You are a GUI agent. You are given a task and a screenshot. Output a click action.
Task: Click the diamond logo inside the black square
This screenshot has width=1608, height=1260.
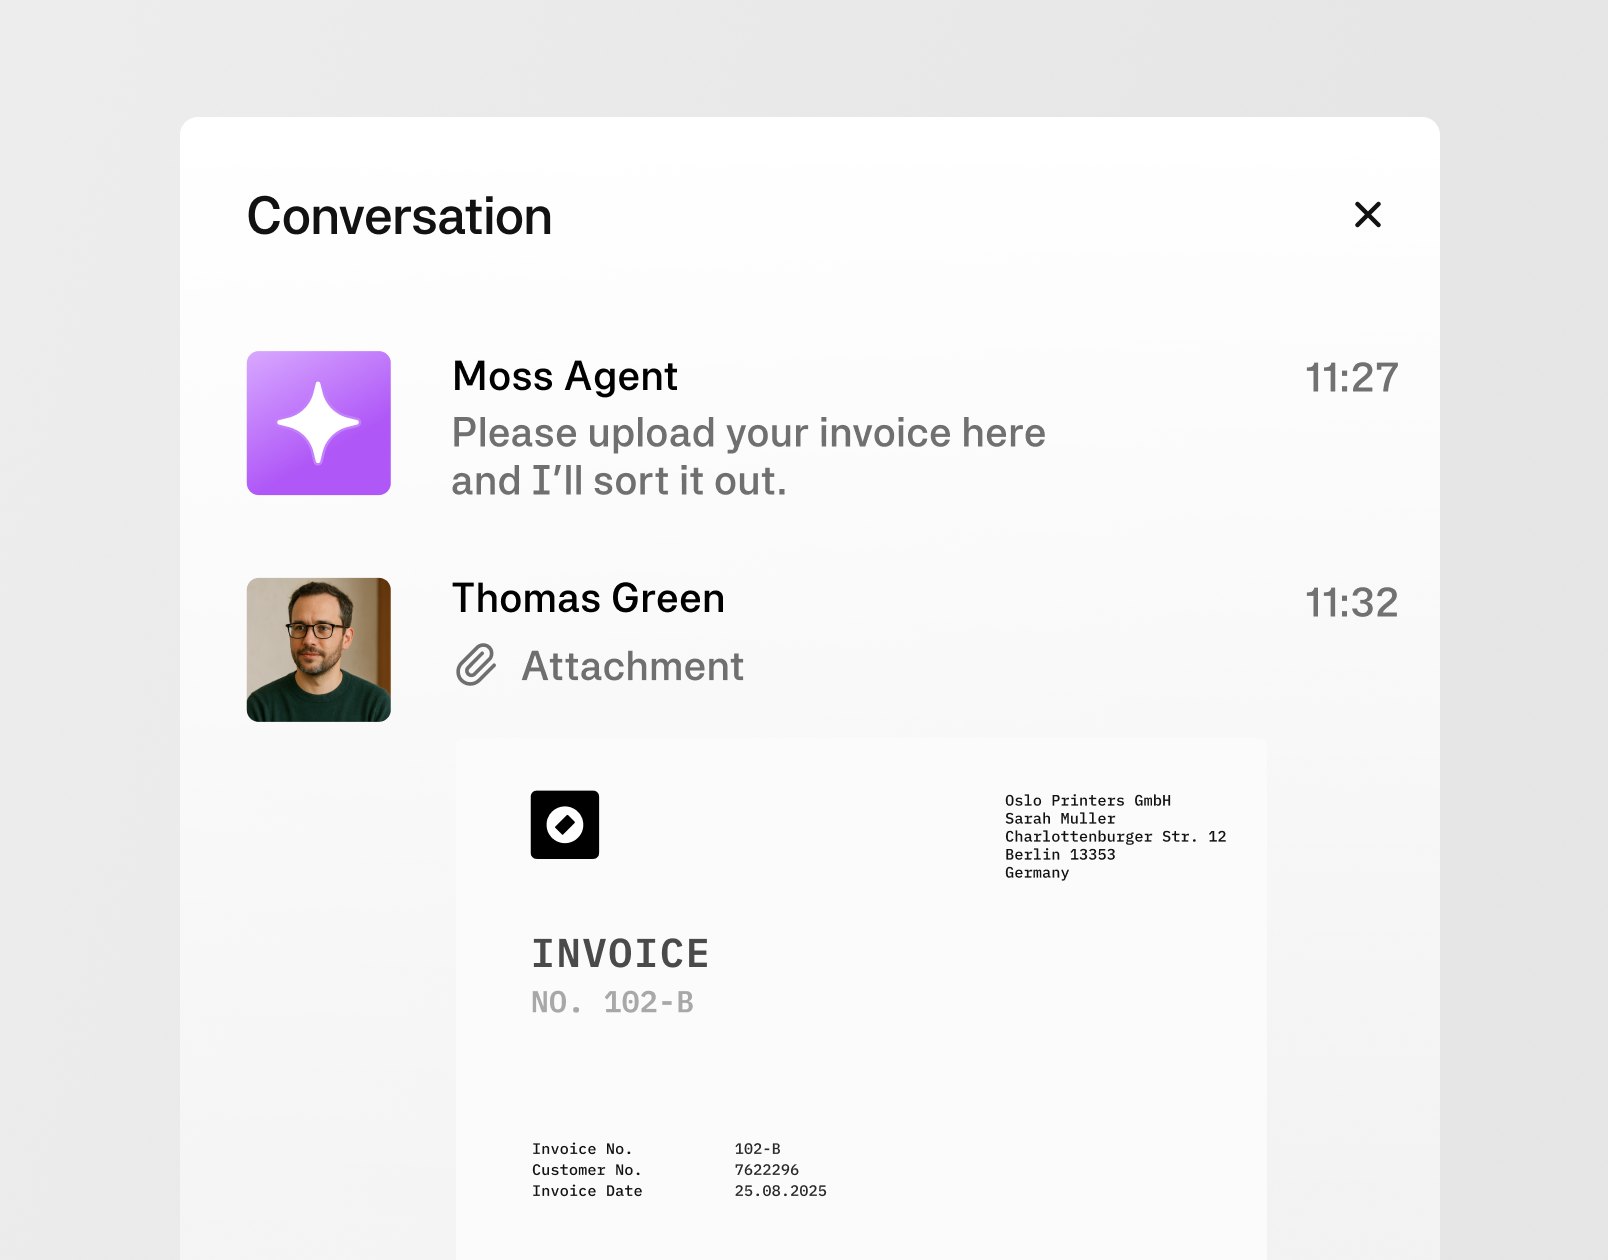(x=564, y=824)
